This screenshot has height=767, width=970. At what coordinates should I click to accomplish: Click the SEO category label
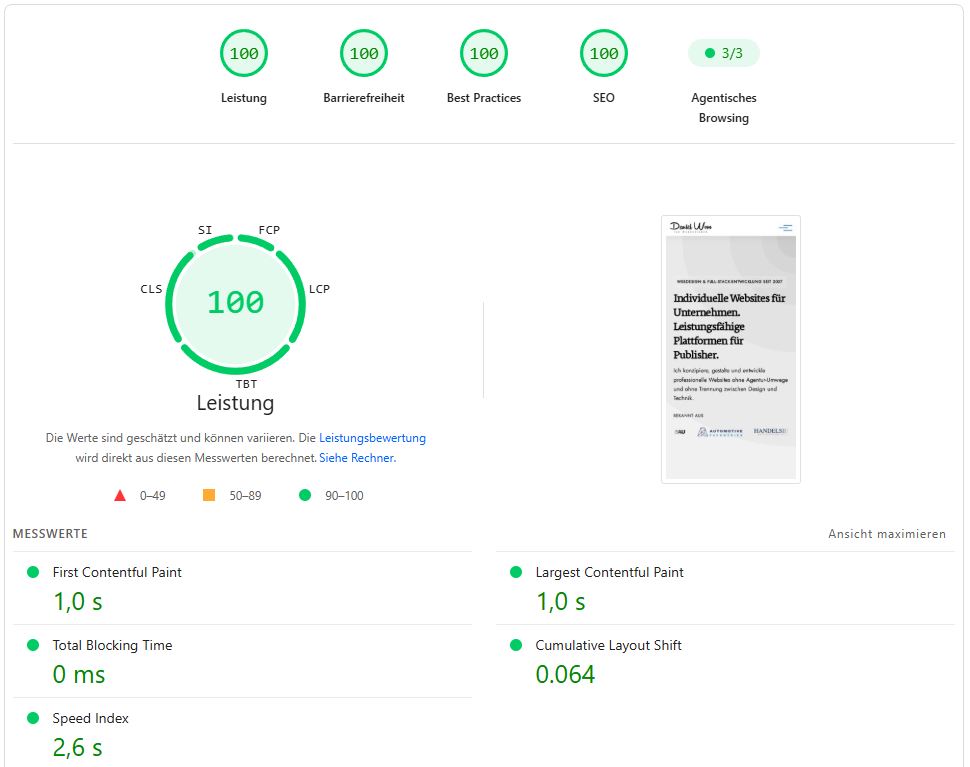(604, 98)
